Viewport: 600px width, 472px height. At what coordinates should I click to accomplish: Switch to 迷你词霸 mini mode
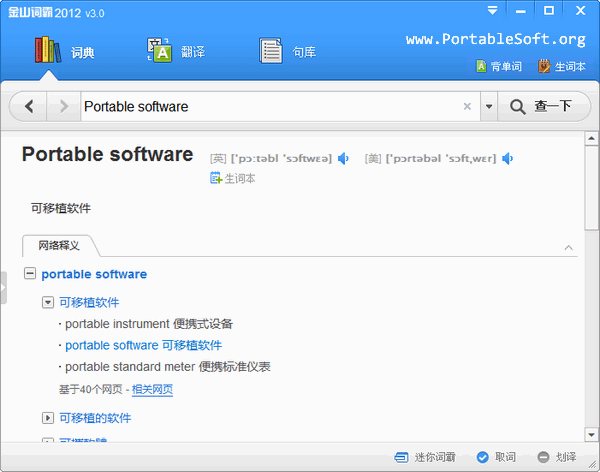(x=427, y=457)
